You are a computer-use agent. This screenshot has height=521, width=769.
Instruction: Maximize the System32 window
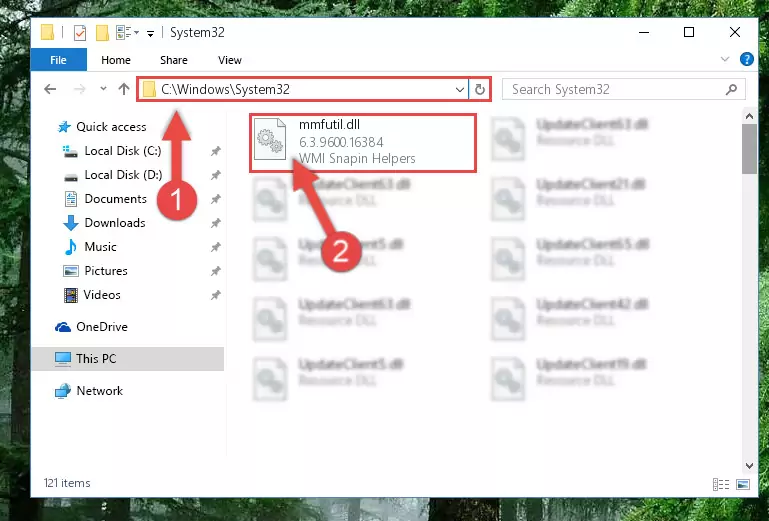pyautogui.click(x=689, y=32)
